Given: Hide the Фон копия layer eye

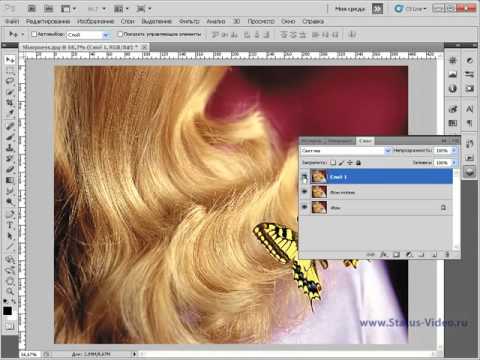Looking at the screenshot, I should click(305, 192).
